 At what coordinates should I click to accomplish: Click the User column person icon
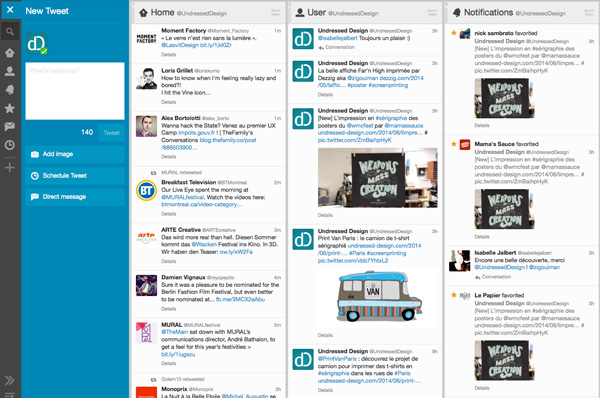coord(300,13)
